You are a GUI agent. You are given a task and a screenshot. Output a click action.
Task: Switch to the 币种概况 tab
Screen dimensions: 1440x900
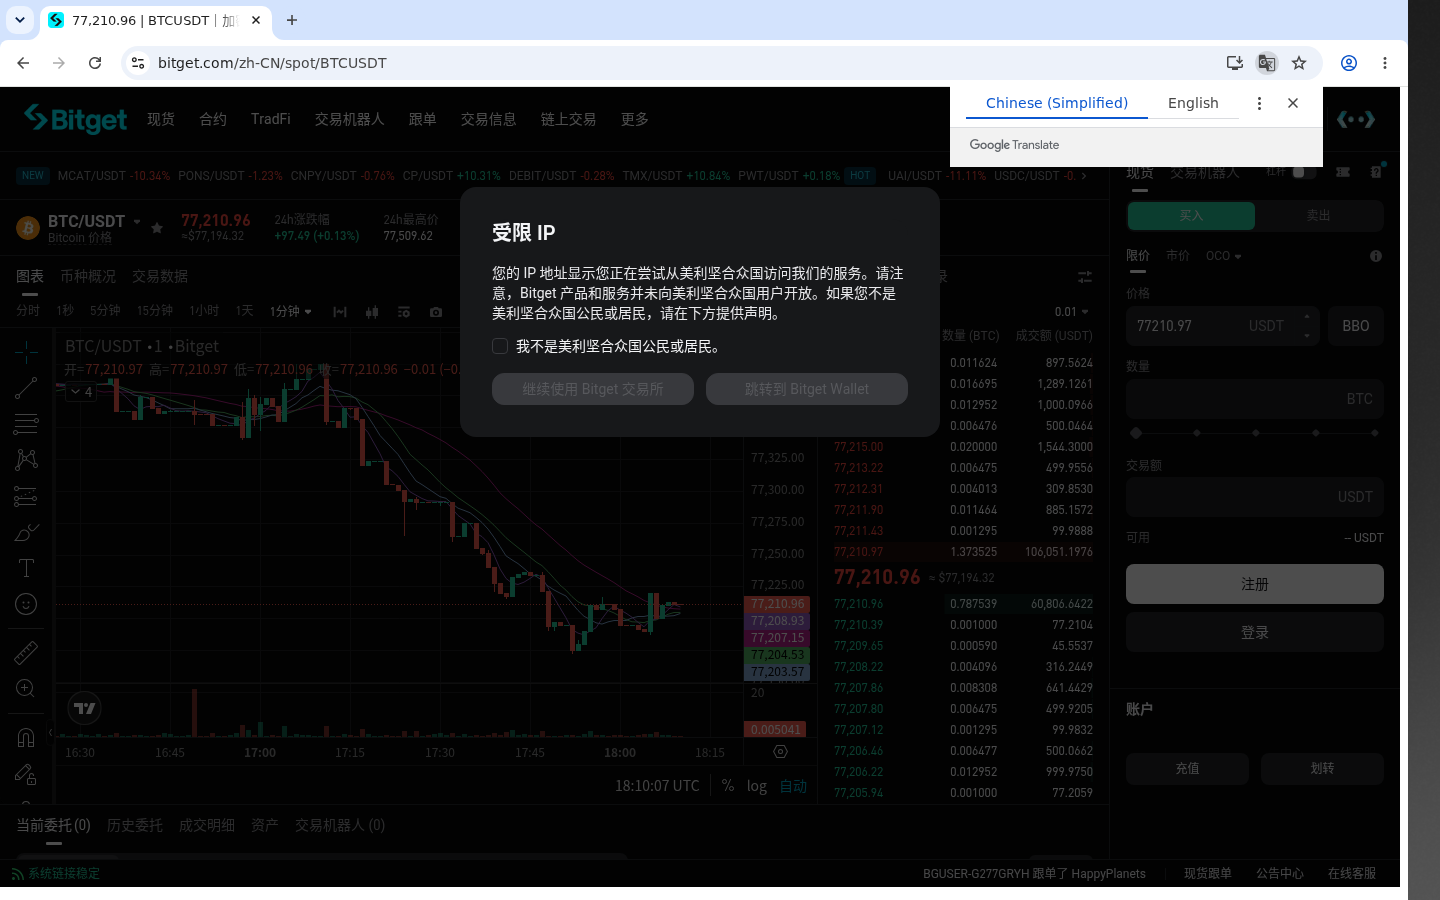click(88, 276)
